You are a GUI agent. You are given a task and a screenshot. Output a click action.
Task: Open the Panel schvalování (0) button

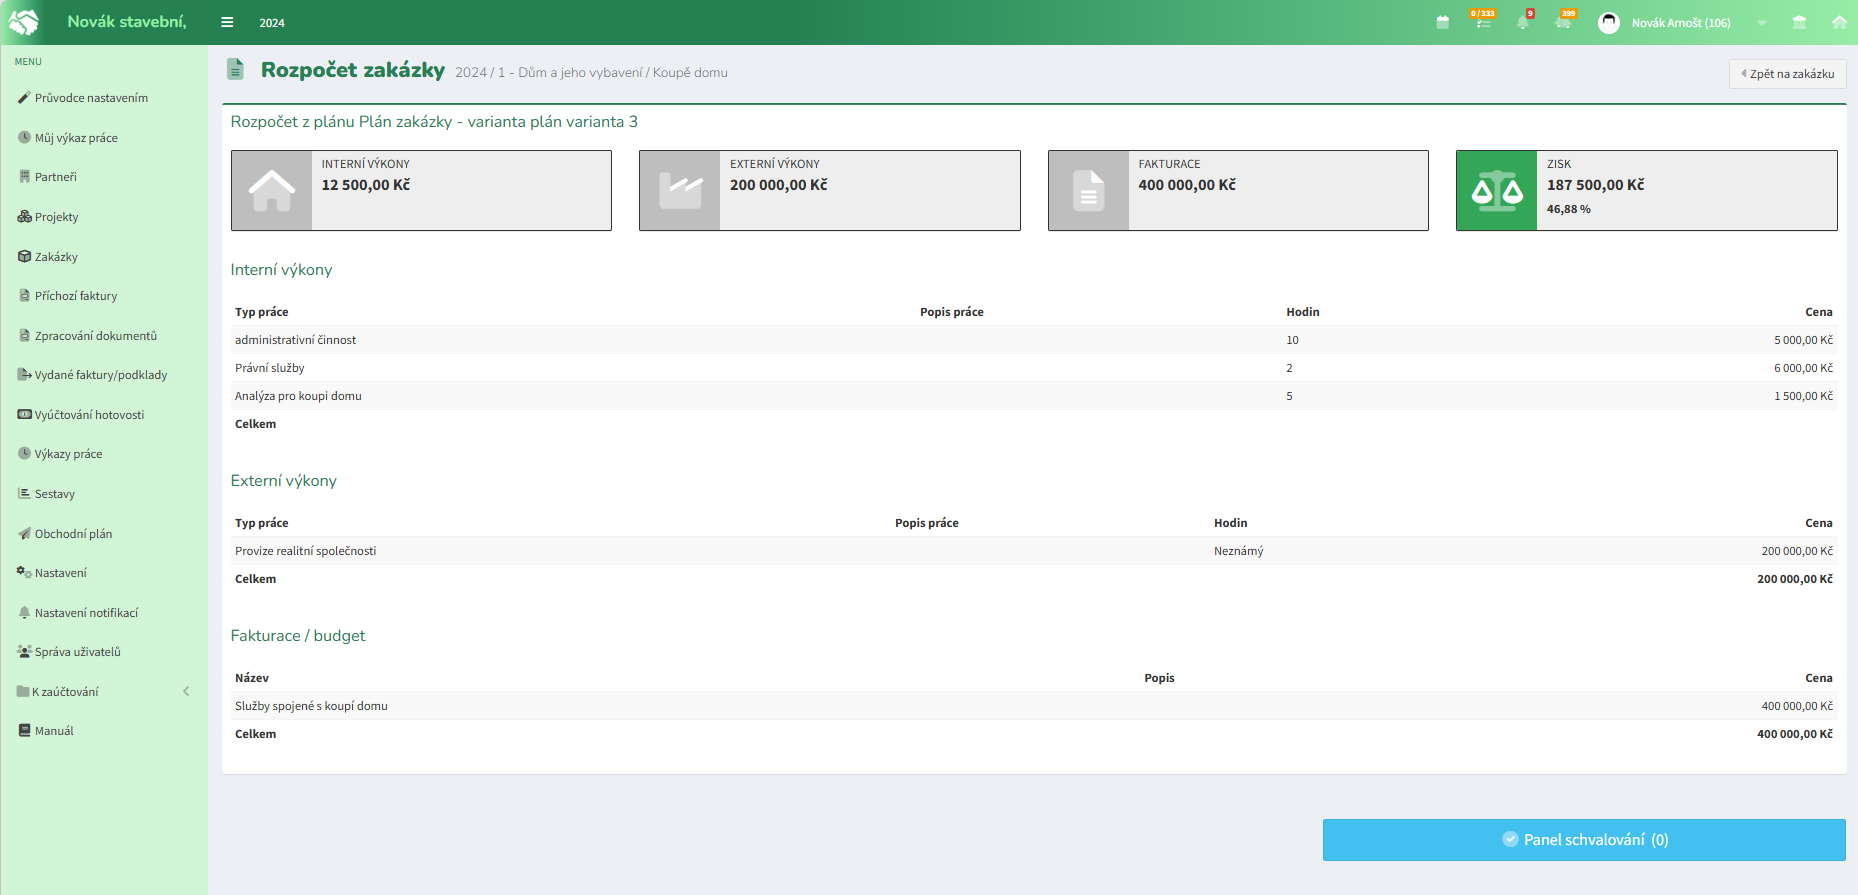coord(1584,840)
